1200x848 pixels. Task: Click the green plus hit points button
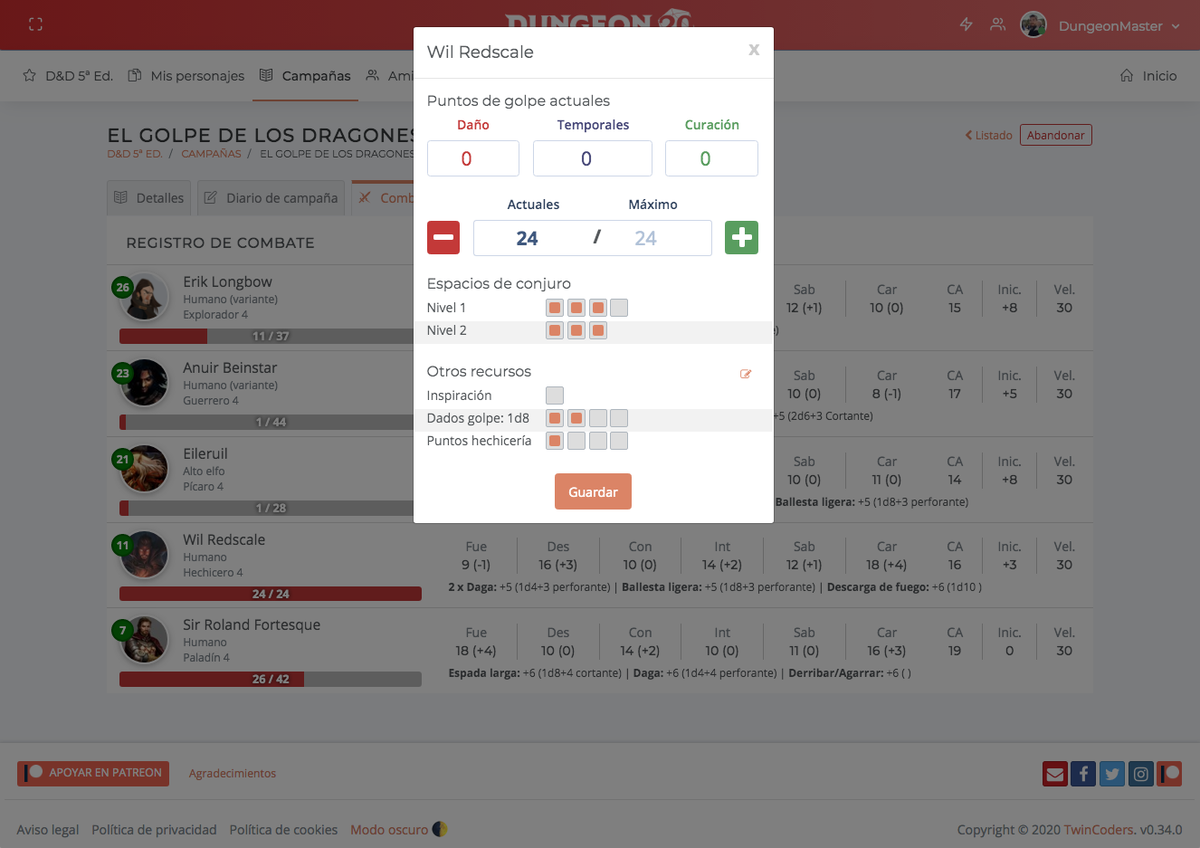coord(741,238)
